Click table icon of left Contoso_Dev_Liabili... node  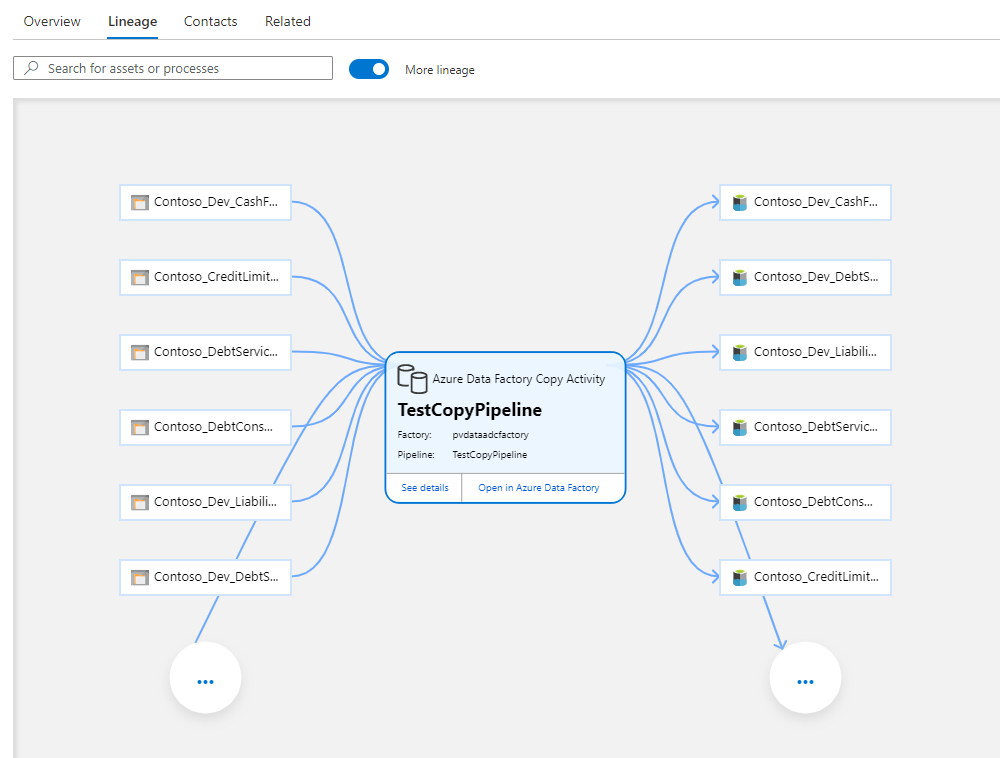140,502
